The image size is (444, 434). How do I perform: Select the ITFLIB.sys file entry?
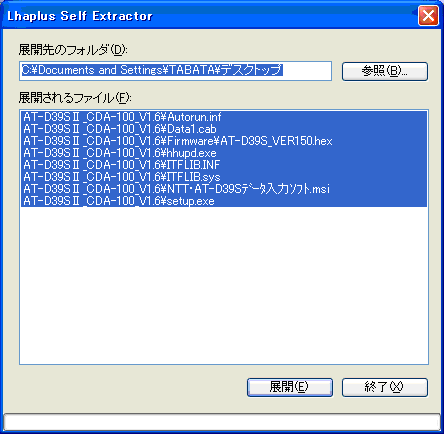[x=224, y=177]
